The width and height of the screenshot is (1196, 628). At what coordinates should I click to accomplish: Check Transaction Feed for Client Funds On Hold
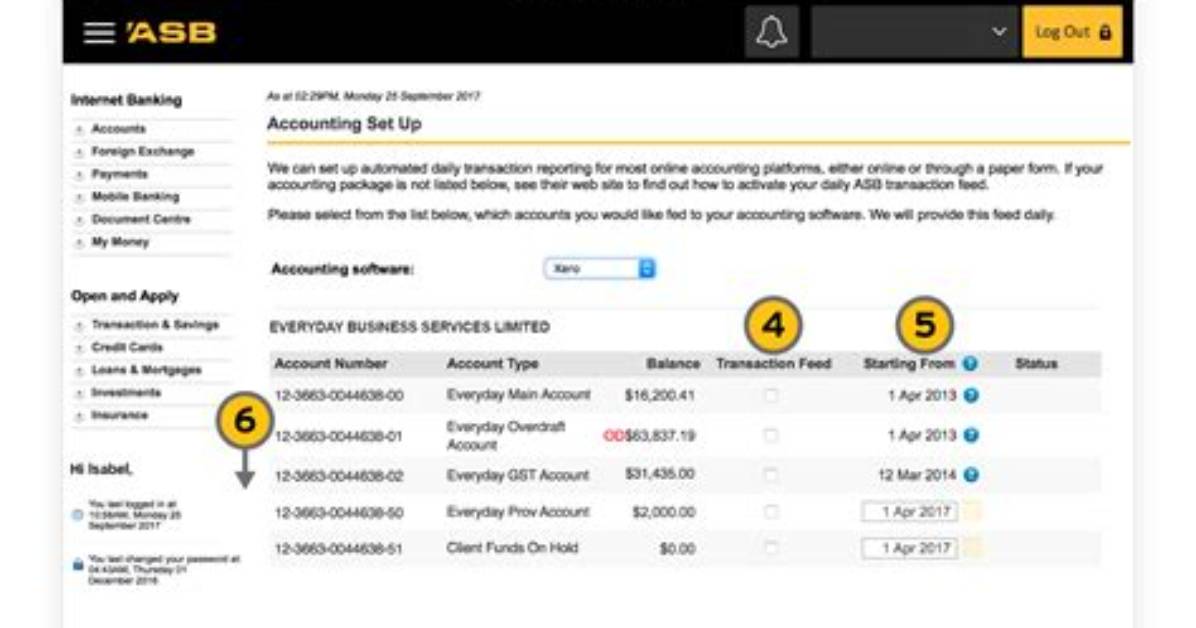tap(771, 547)
